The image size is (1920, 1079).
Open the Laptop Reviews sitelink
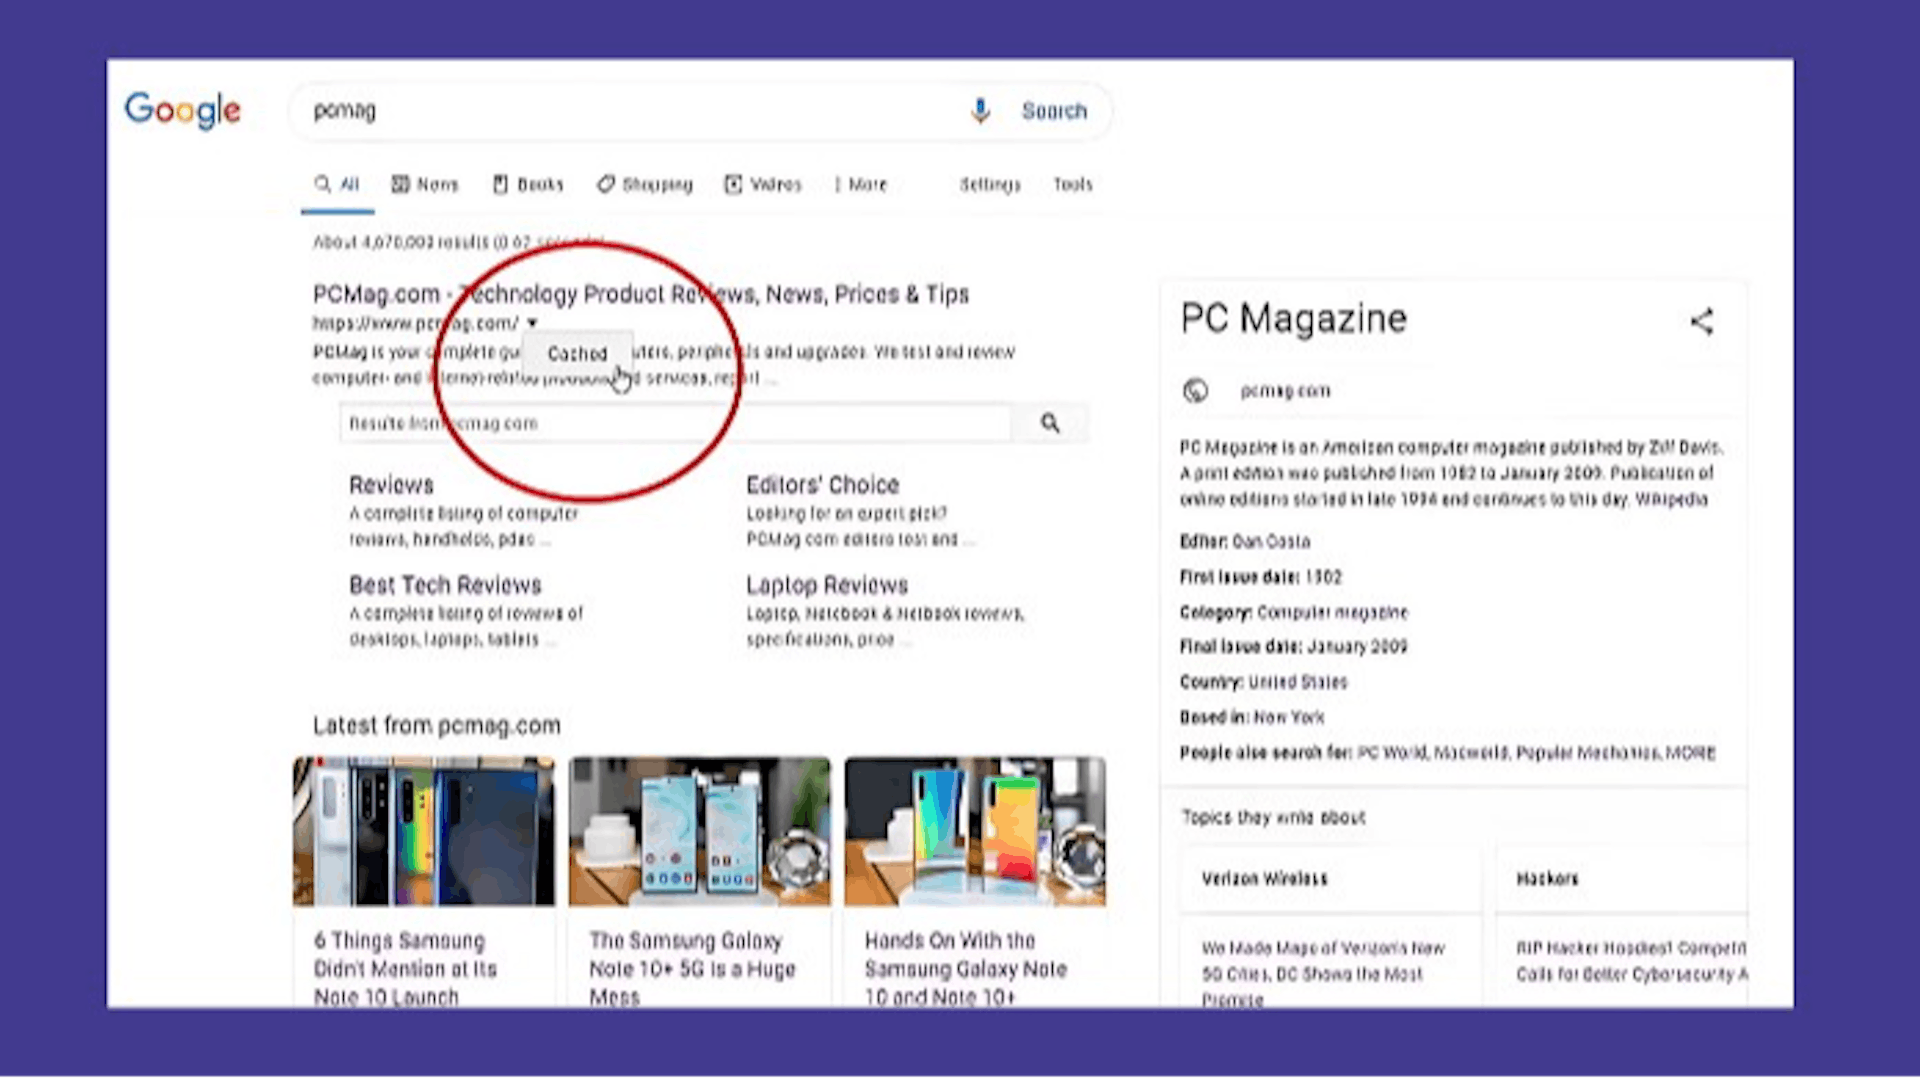pyautogui.click(x=827, y=585)
